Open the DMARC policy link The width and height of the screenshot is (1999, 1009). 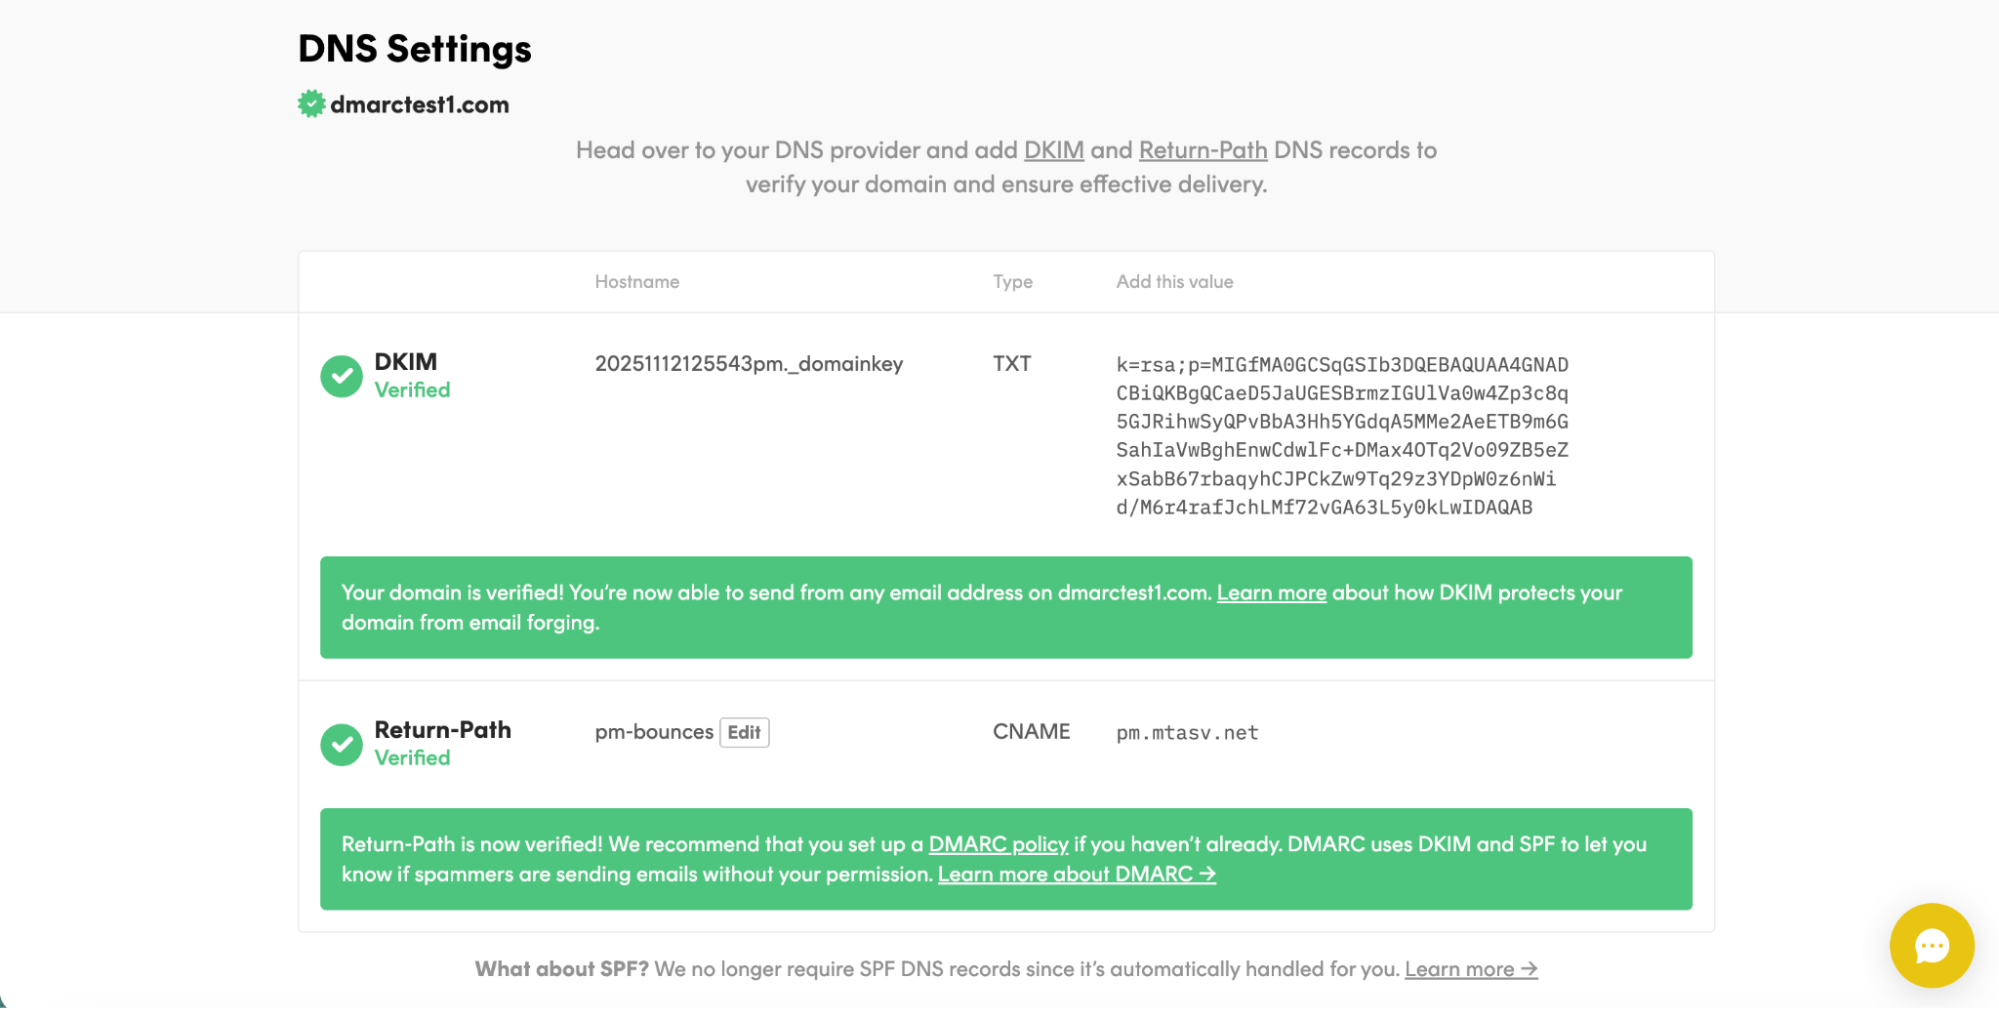tap(997, 844)
